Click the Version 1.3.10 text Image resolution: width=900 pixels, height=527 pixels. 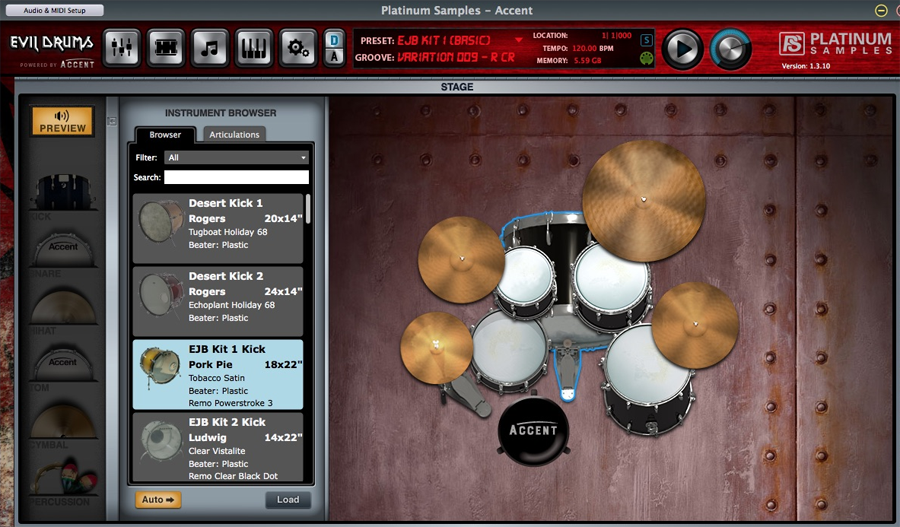point(805,66)
